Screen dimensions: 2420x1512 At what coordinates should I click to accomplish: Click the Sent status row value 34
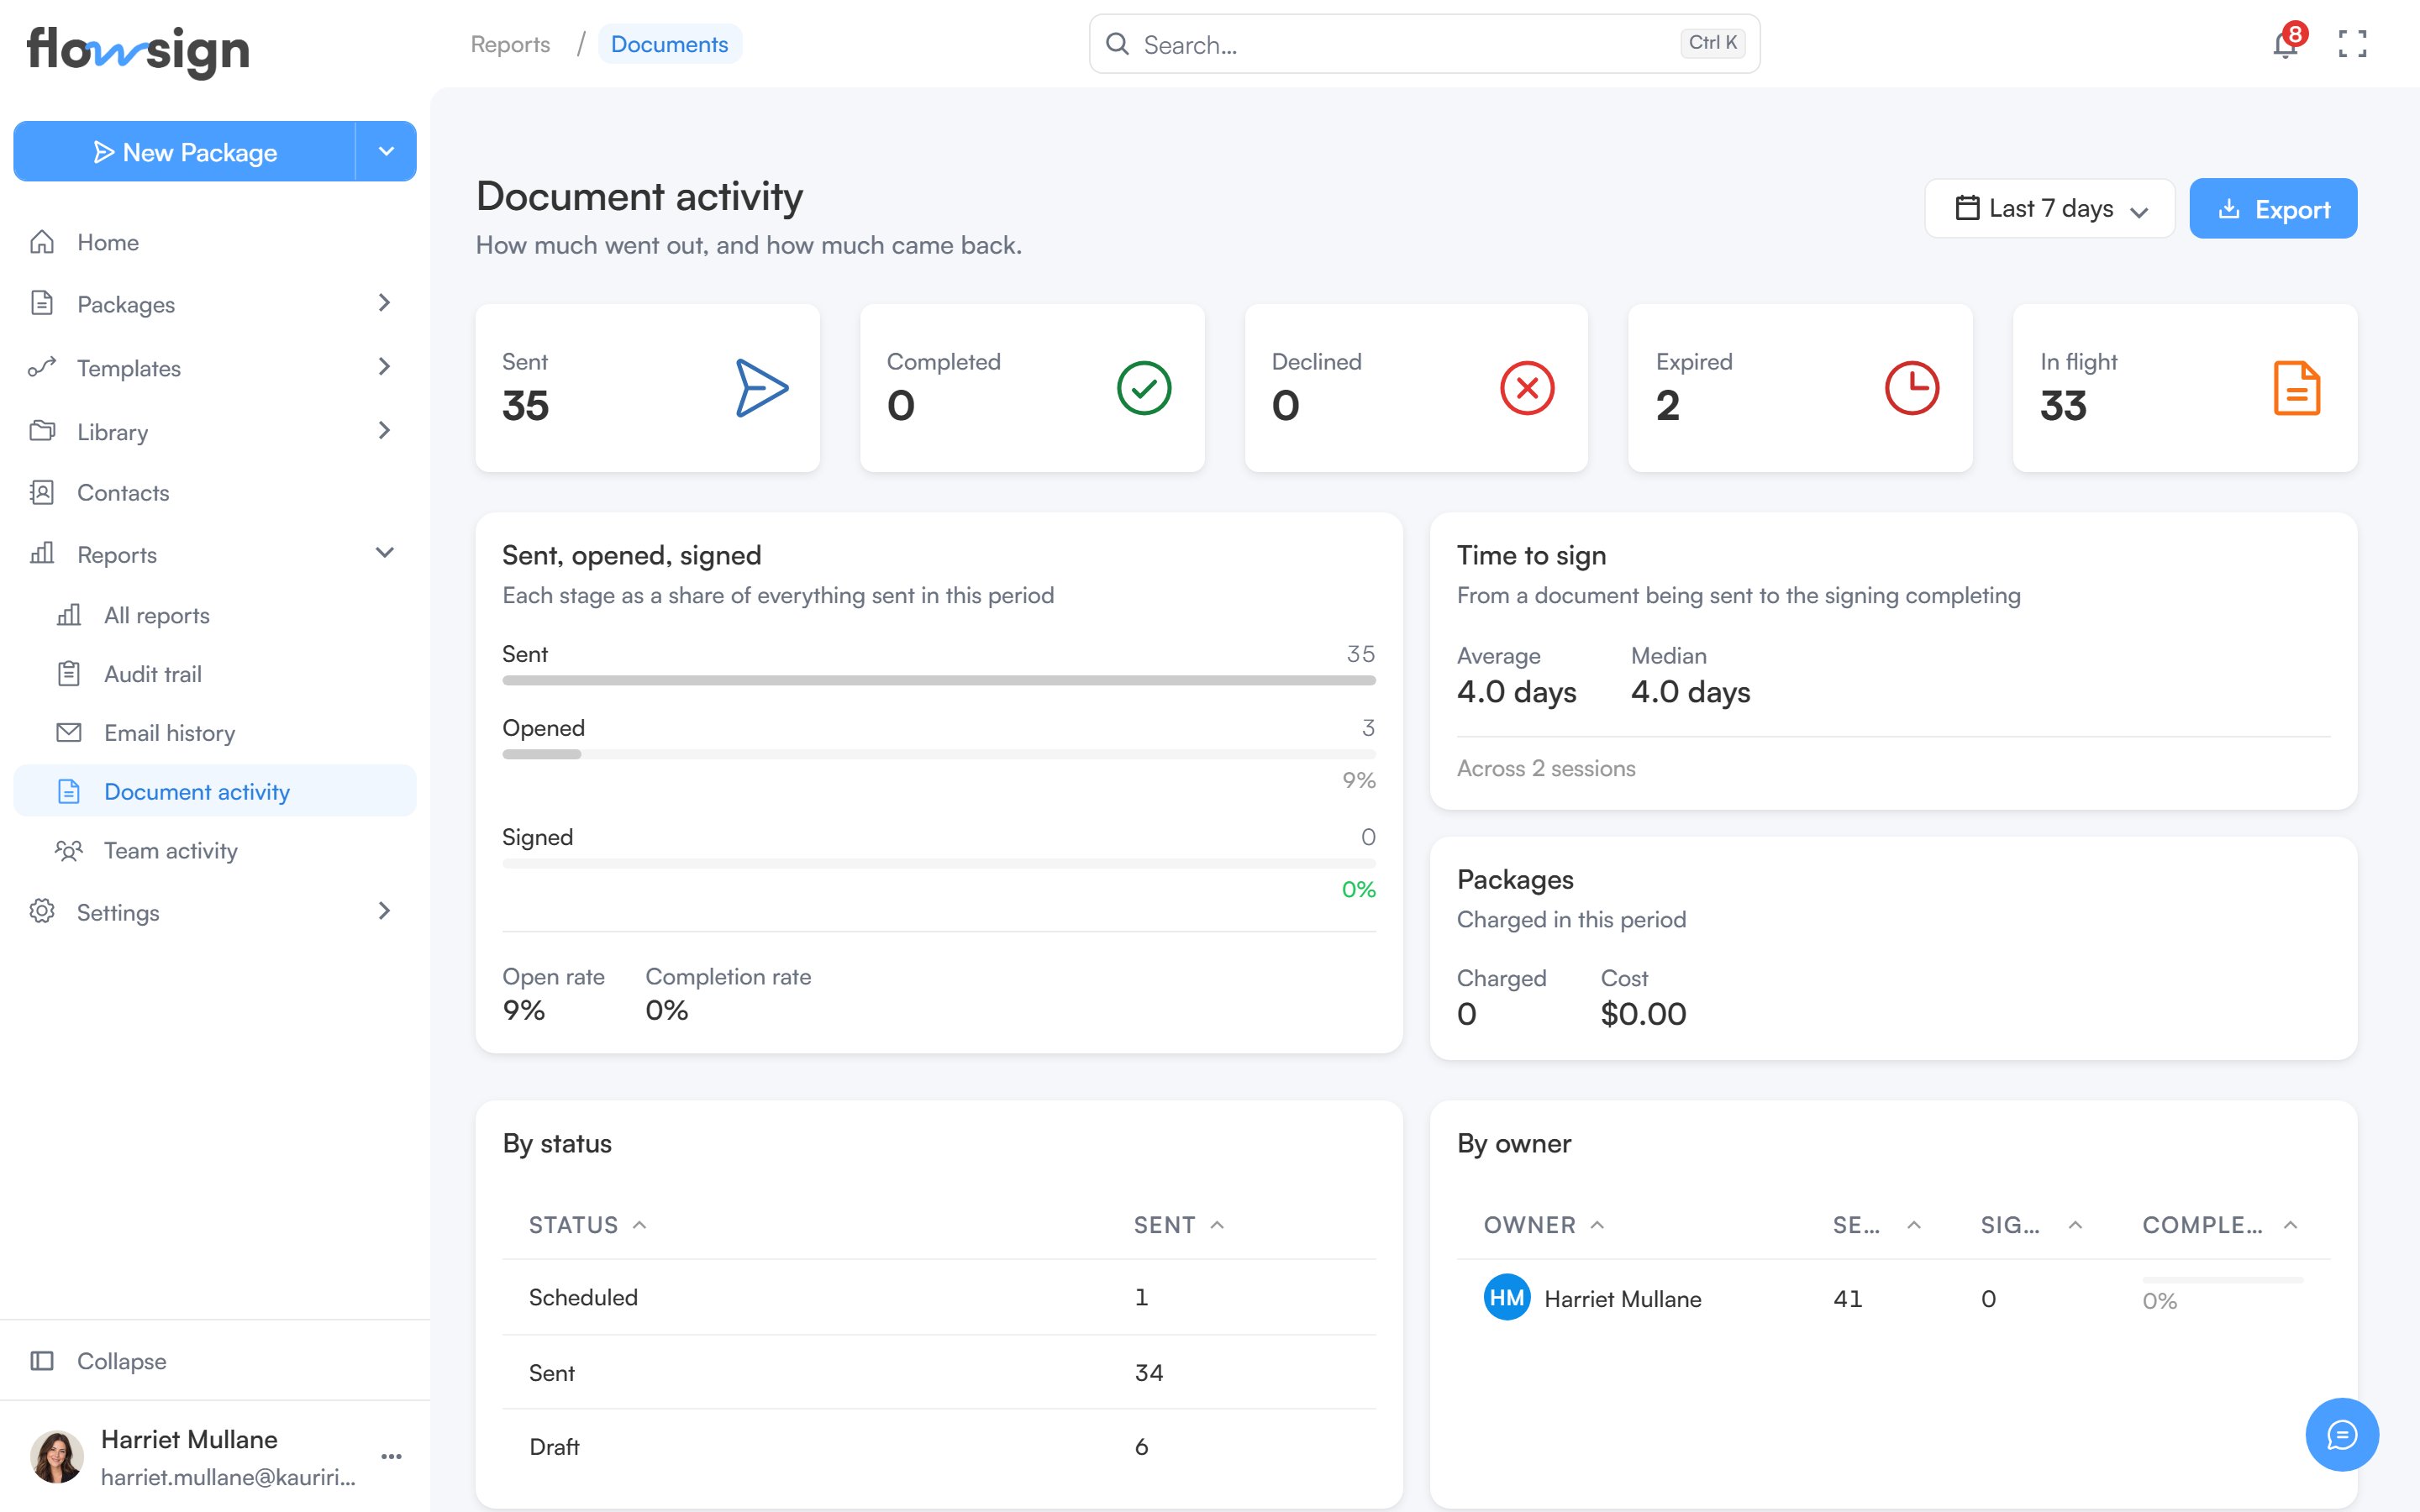pos(1149,1373)
